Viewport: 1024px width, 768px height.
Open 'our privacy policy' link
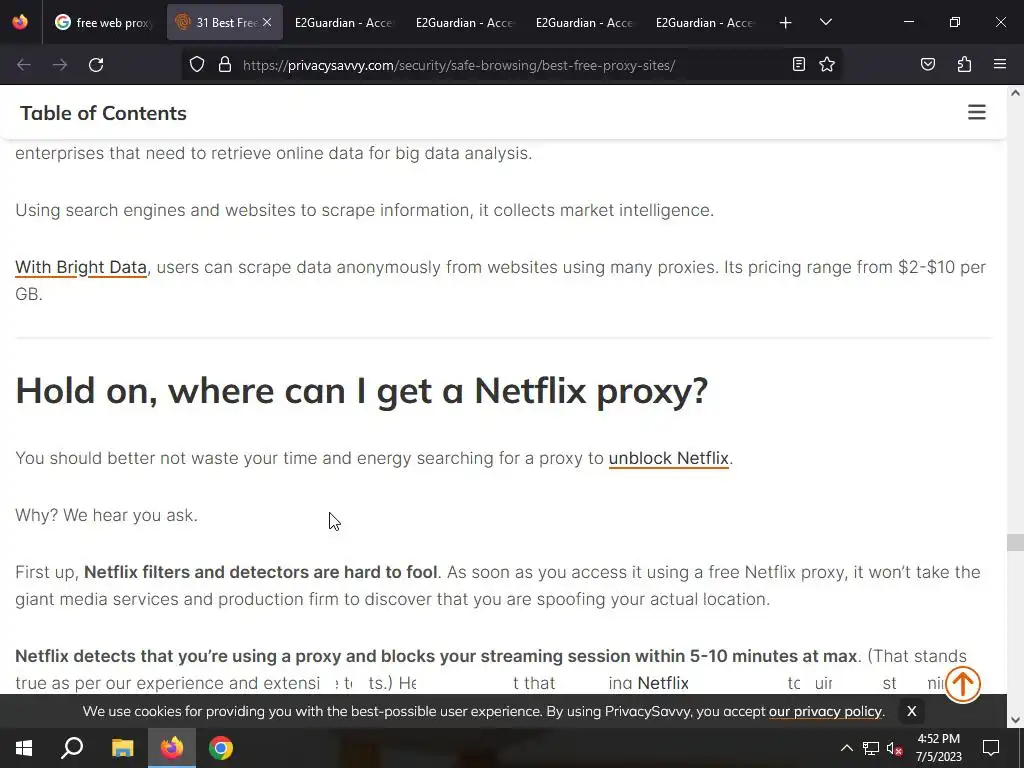pos(825,711)
